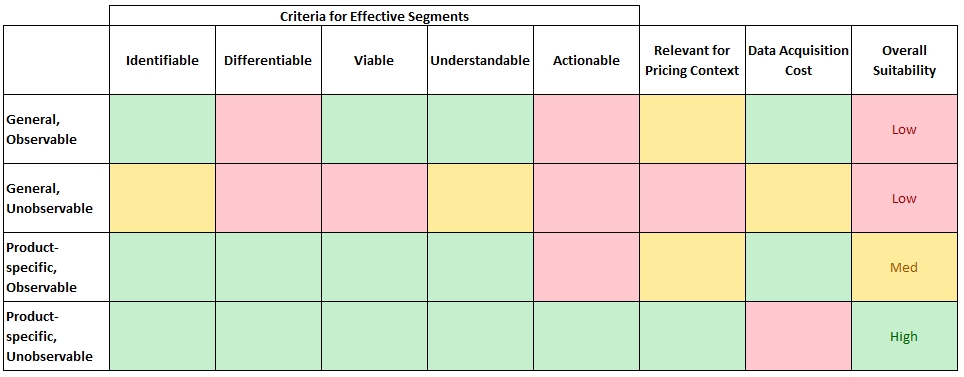Select the Med suitability cell
The height and width of the screenshot is (377, 964).
point(904,267)
